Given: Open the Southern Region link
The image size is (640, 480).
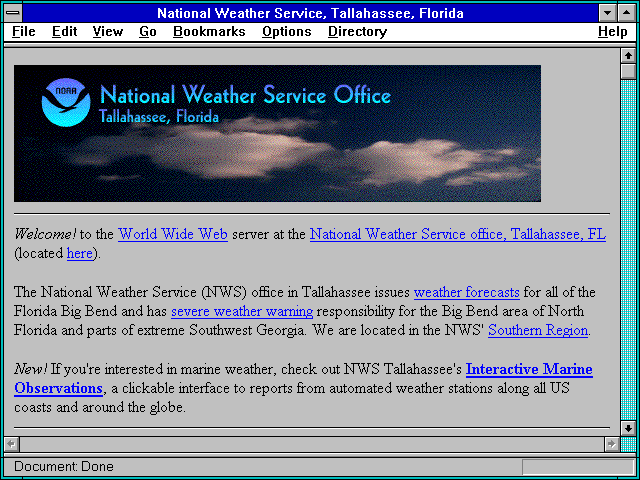Looking at the screenshot, I should [538, 330].
